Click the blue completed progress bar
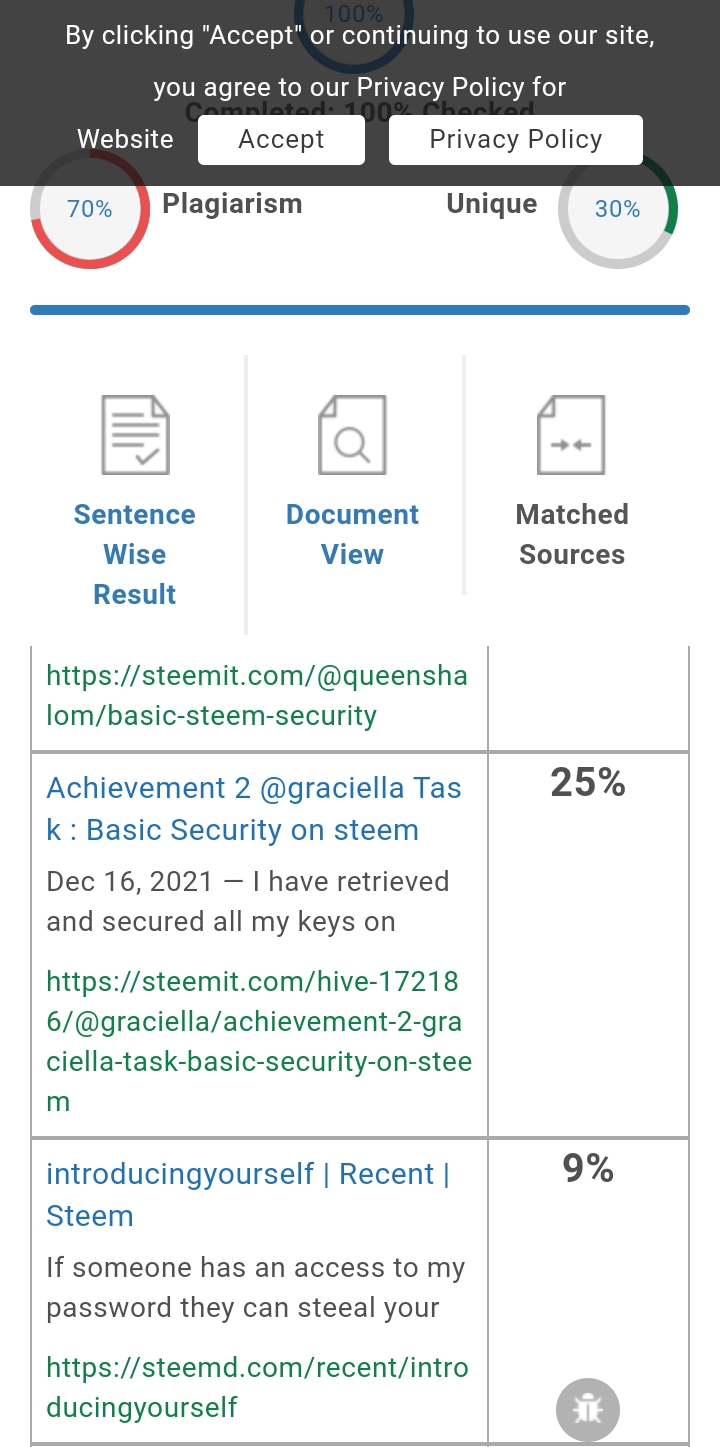The width and height of the screenshot is (720, 1447). (x=360, y=310)
